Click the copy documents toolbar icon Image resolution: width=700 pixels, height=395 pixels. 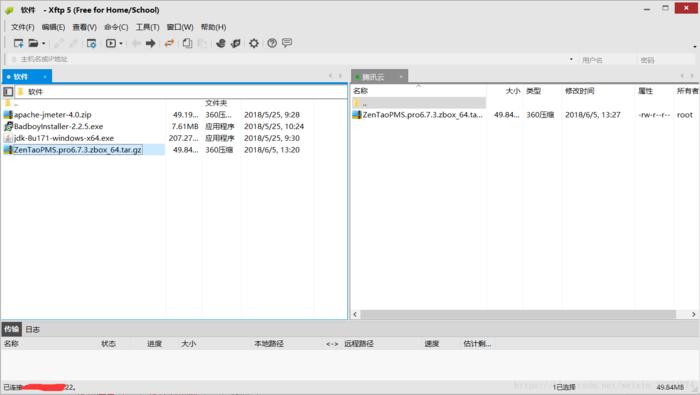point(188,43)
